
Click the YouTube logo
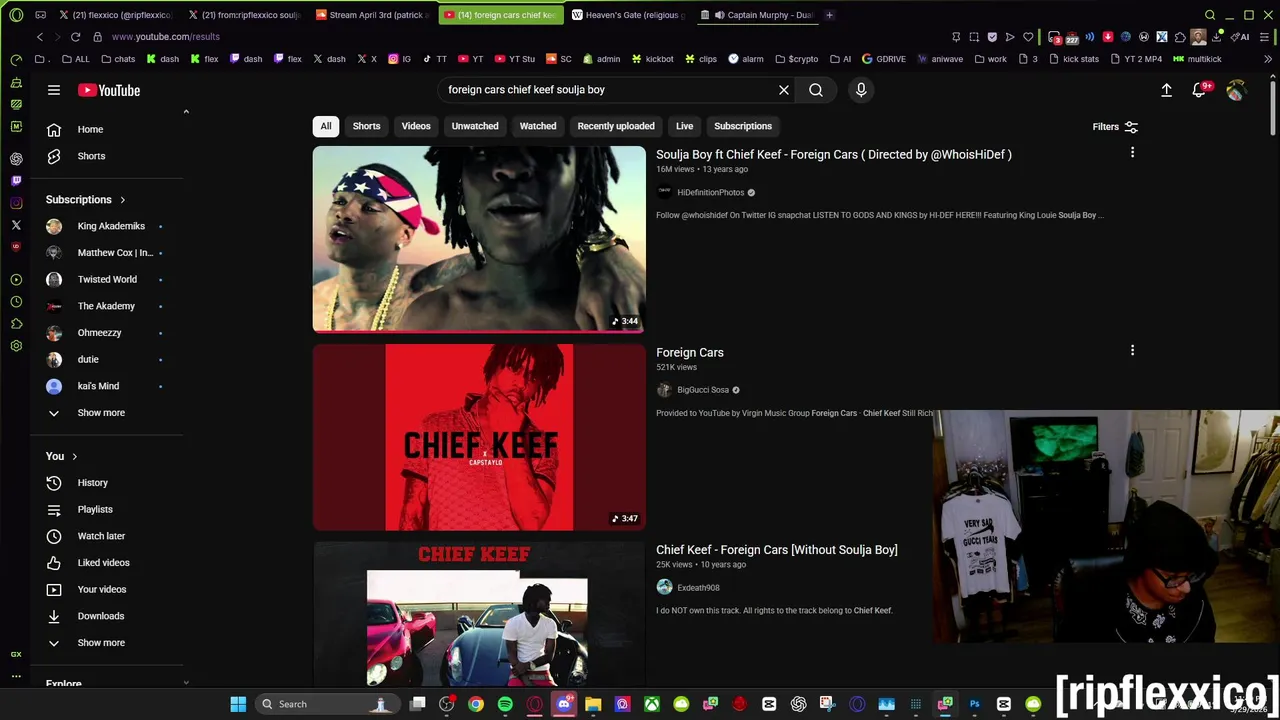tap(109, 90)
